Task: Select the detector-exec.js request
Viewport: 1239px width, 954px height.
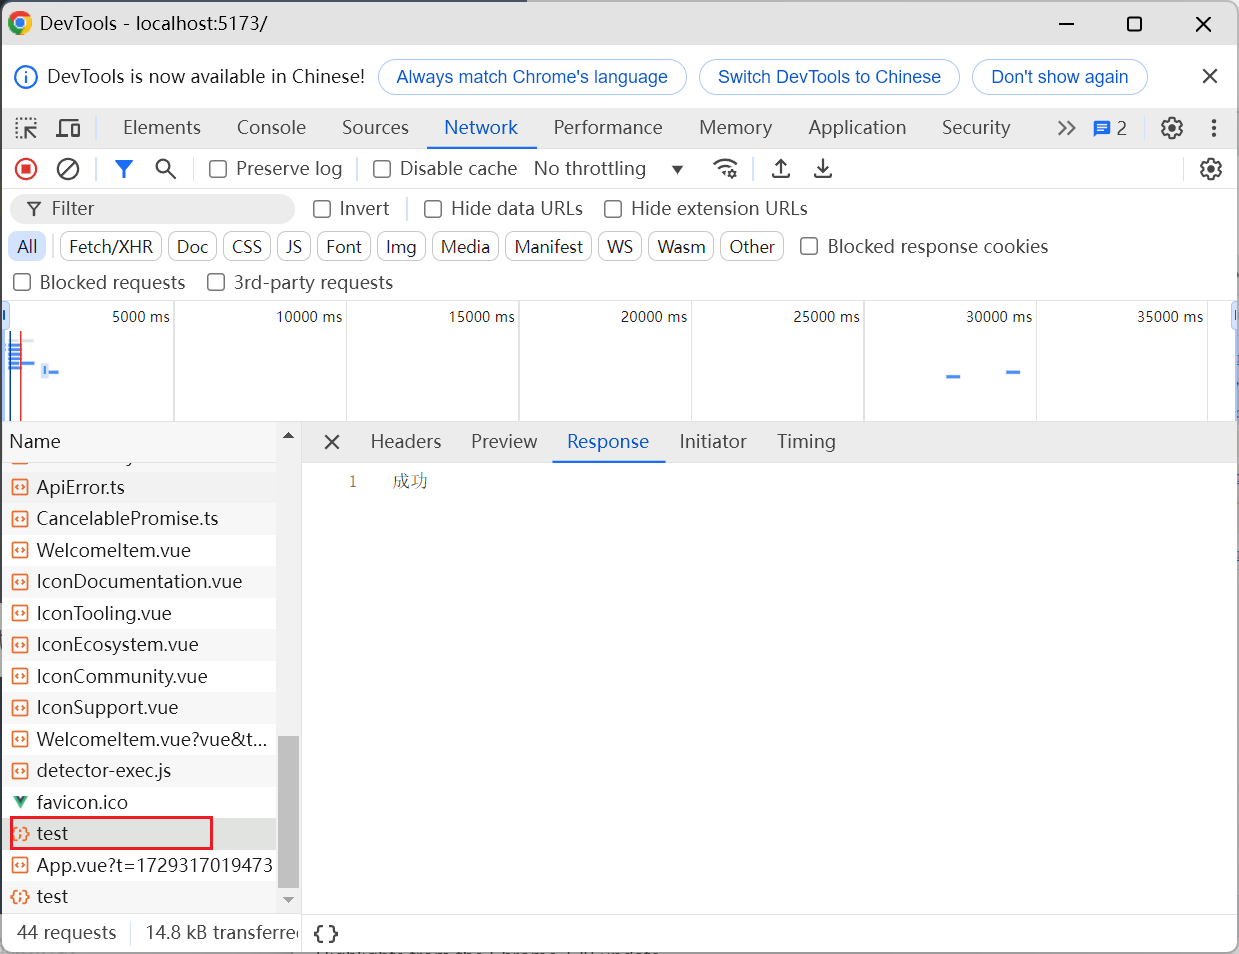Action: (140, 771)
